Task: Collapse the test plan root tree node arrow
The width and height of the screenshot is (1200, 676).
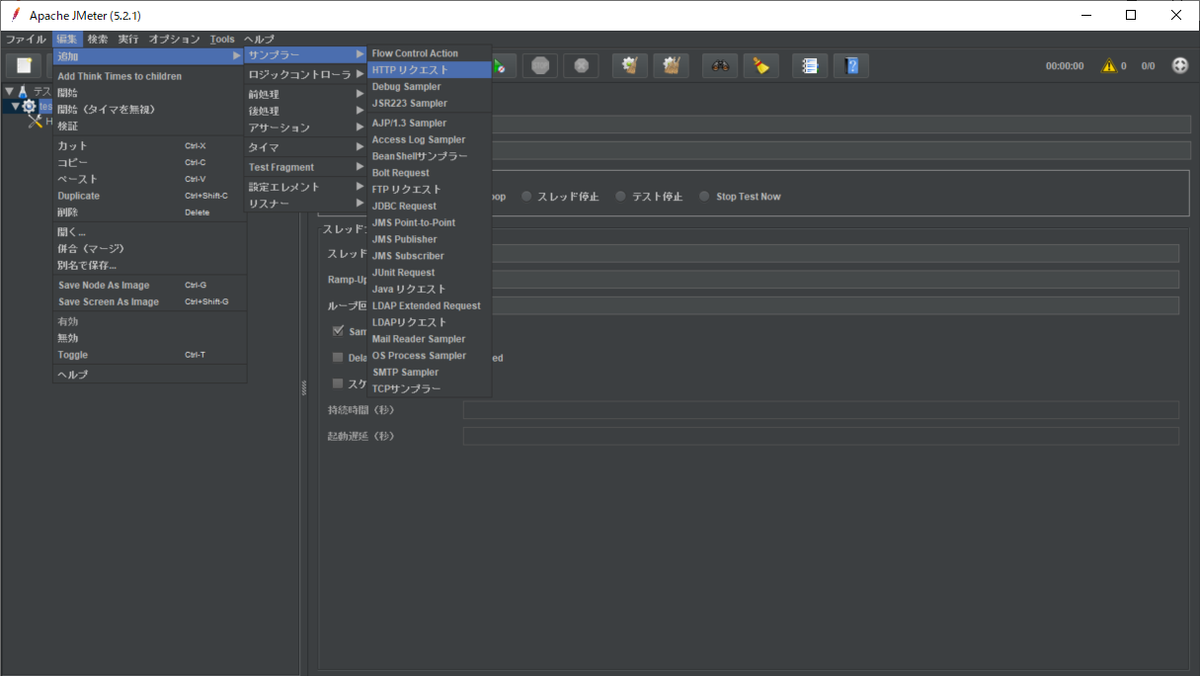Action: [x=9, y=91]
